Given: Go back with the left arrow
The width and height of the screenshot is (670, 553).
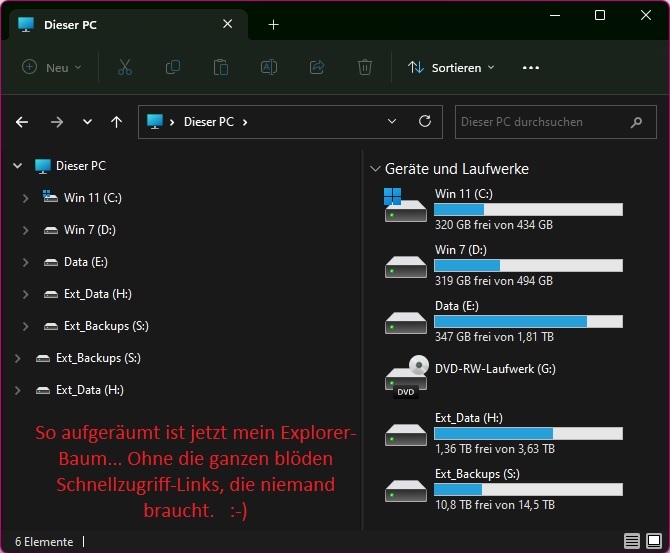Looking at the screenshot, I should click(22, 122).
